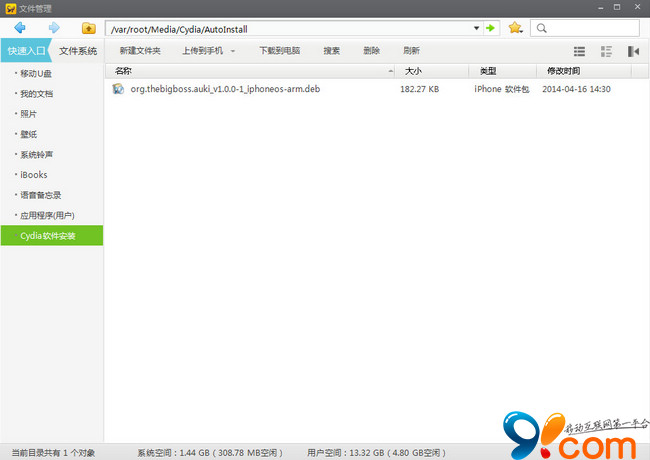Image resolution: width=650 pixels, height=460 pixels.
Task: Click the 新建文件夹 button
Action: (x=140, y=51)
